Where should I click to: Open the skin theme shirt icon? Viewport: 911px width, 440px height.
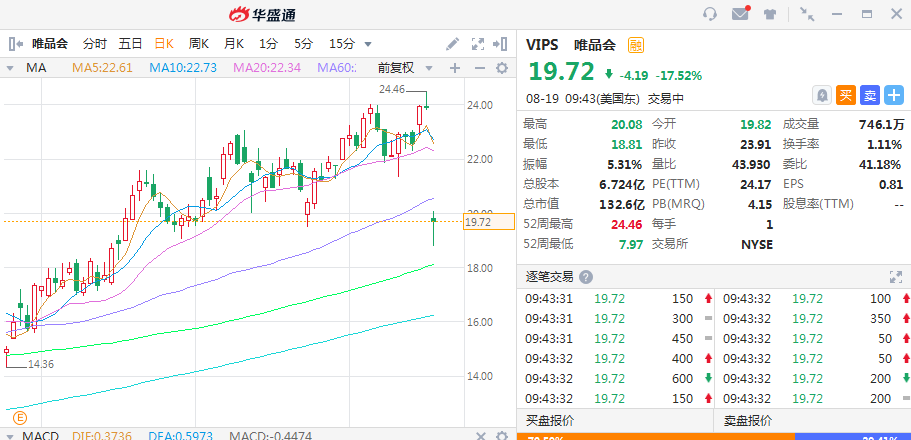(770, 15)
